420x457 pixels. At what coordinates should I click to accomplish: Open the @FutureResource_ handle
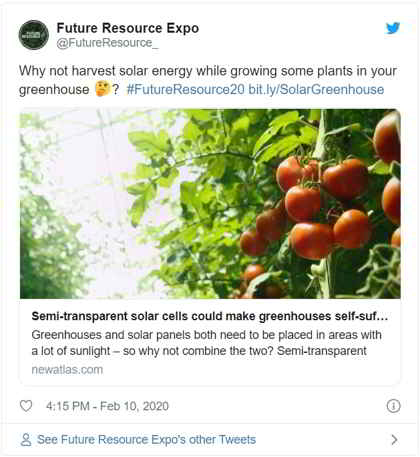point(107,43)
